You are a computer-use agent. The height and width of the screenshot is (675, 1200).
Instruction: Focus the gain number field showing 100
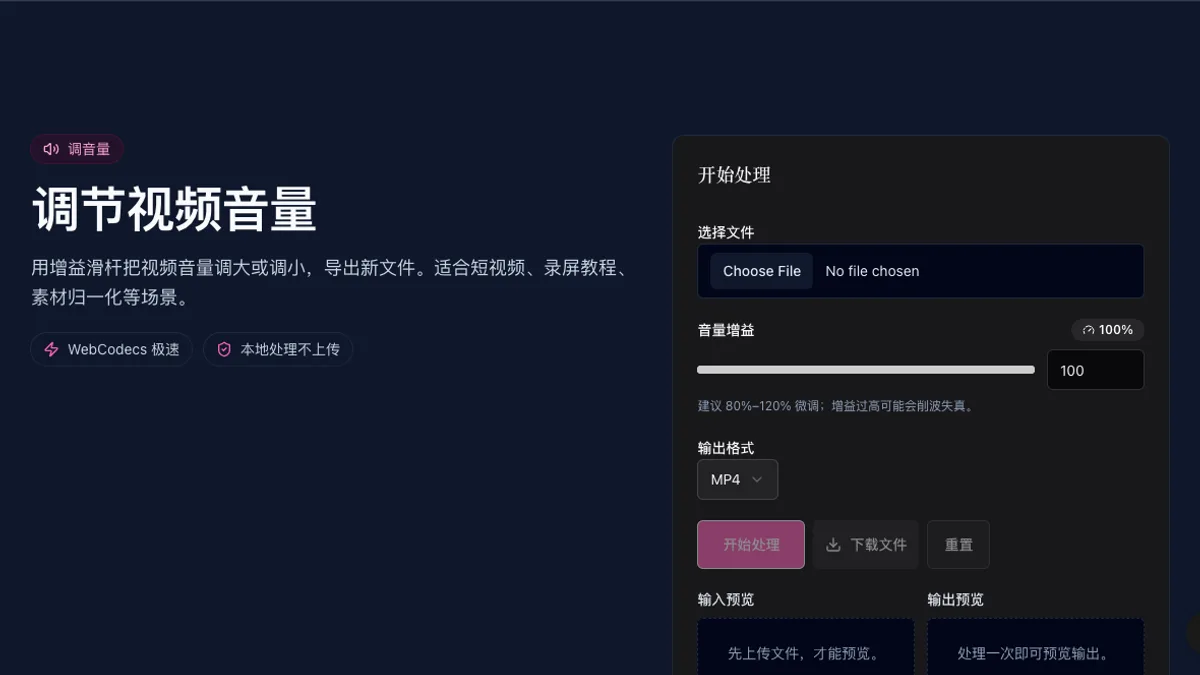(1095, 370)
